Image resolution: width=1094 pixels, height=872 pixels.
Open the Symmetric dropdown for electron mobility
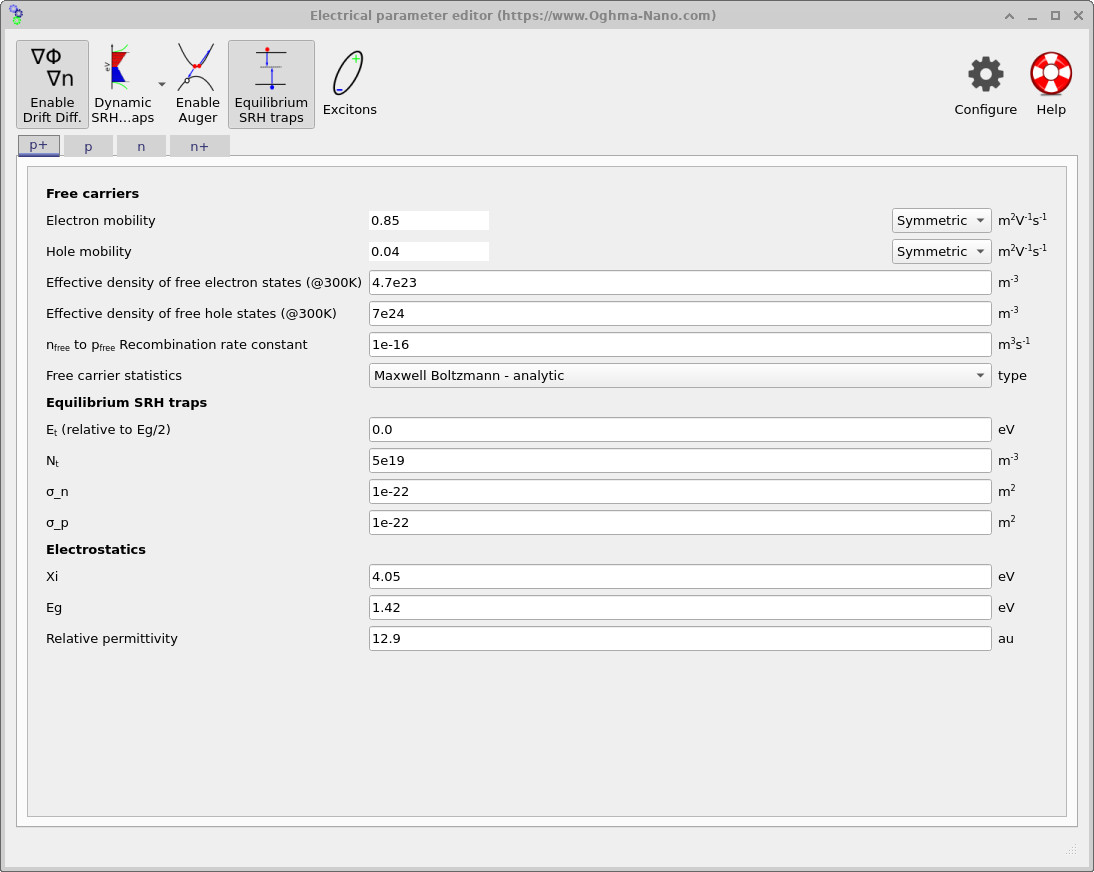point(940,220)
